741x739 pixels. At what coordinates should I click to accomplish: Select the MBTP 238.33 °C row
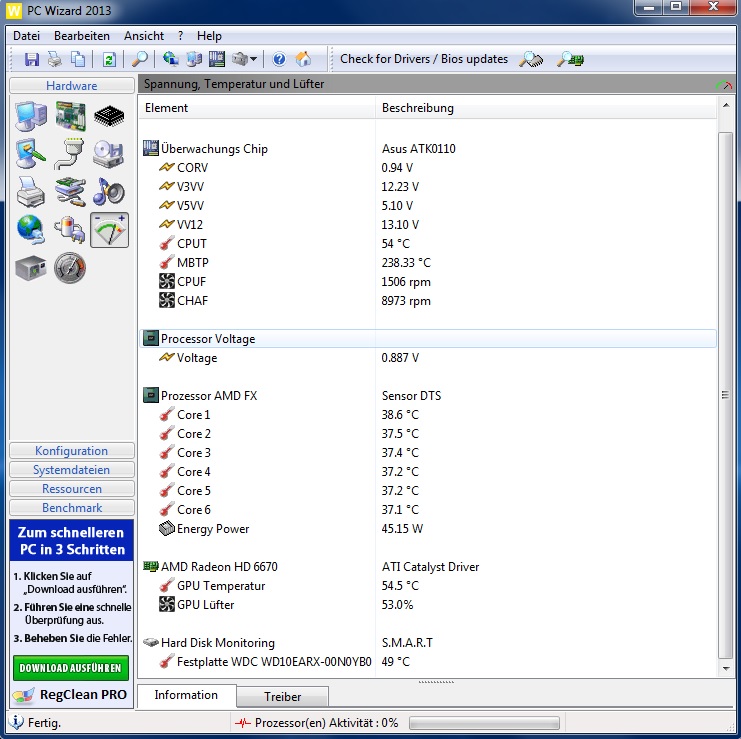point(428,263)
